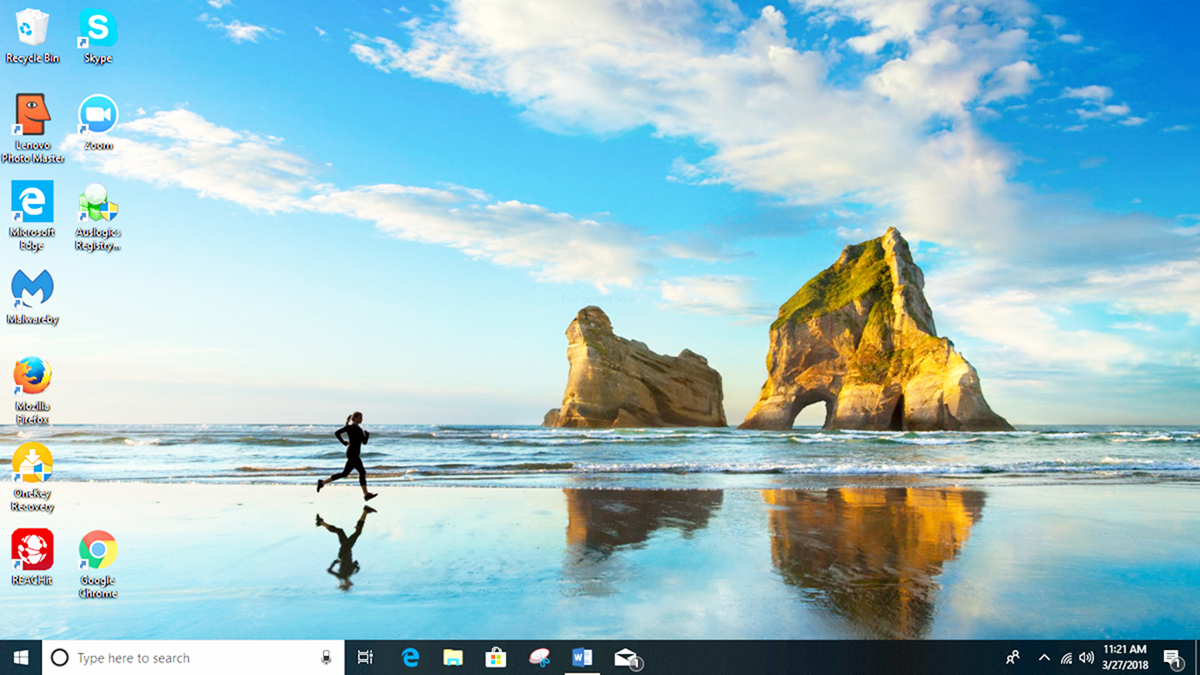
Task: Open the Action Center notifications icon
Action: point(1172,657)
